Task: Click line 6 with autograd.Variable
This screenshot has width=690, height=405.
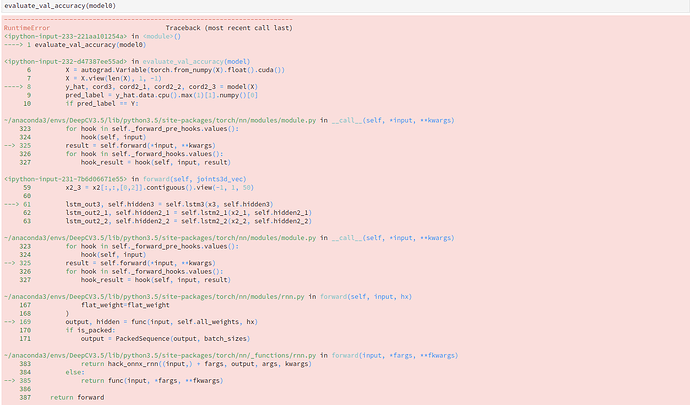Action: tap(156, 70)
